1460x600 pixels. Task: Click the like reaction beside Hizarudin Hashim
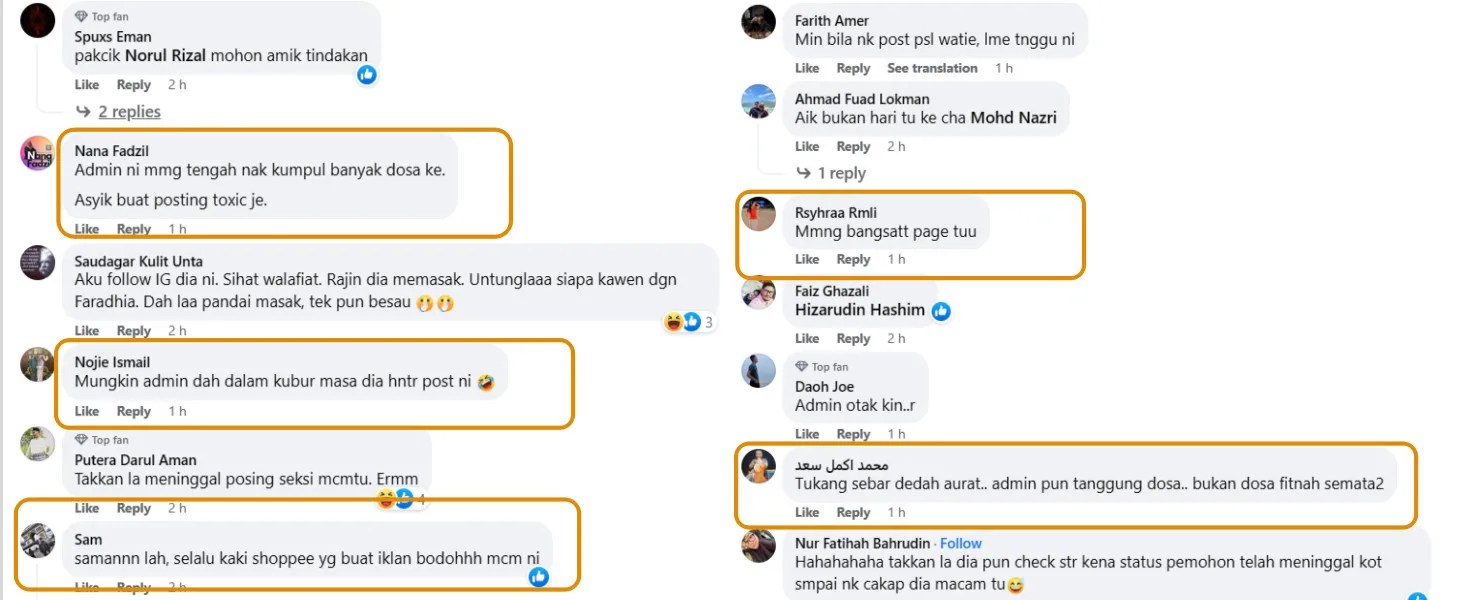coord(941,312)
